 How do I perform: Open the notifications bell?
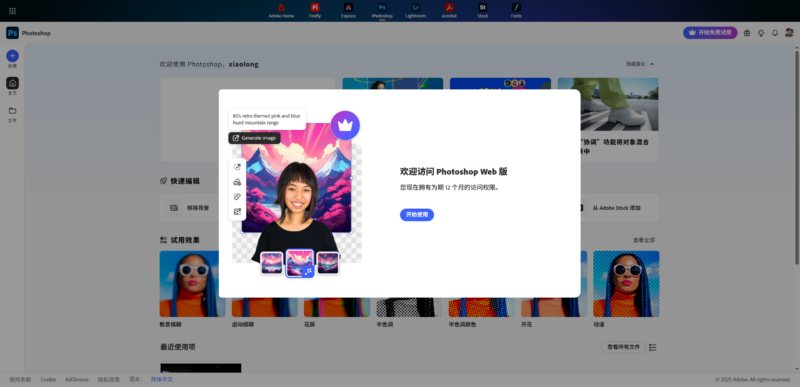[774, 33]
